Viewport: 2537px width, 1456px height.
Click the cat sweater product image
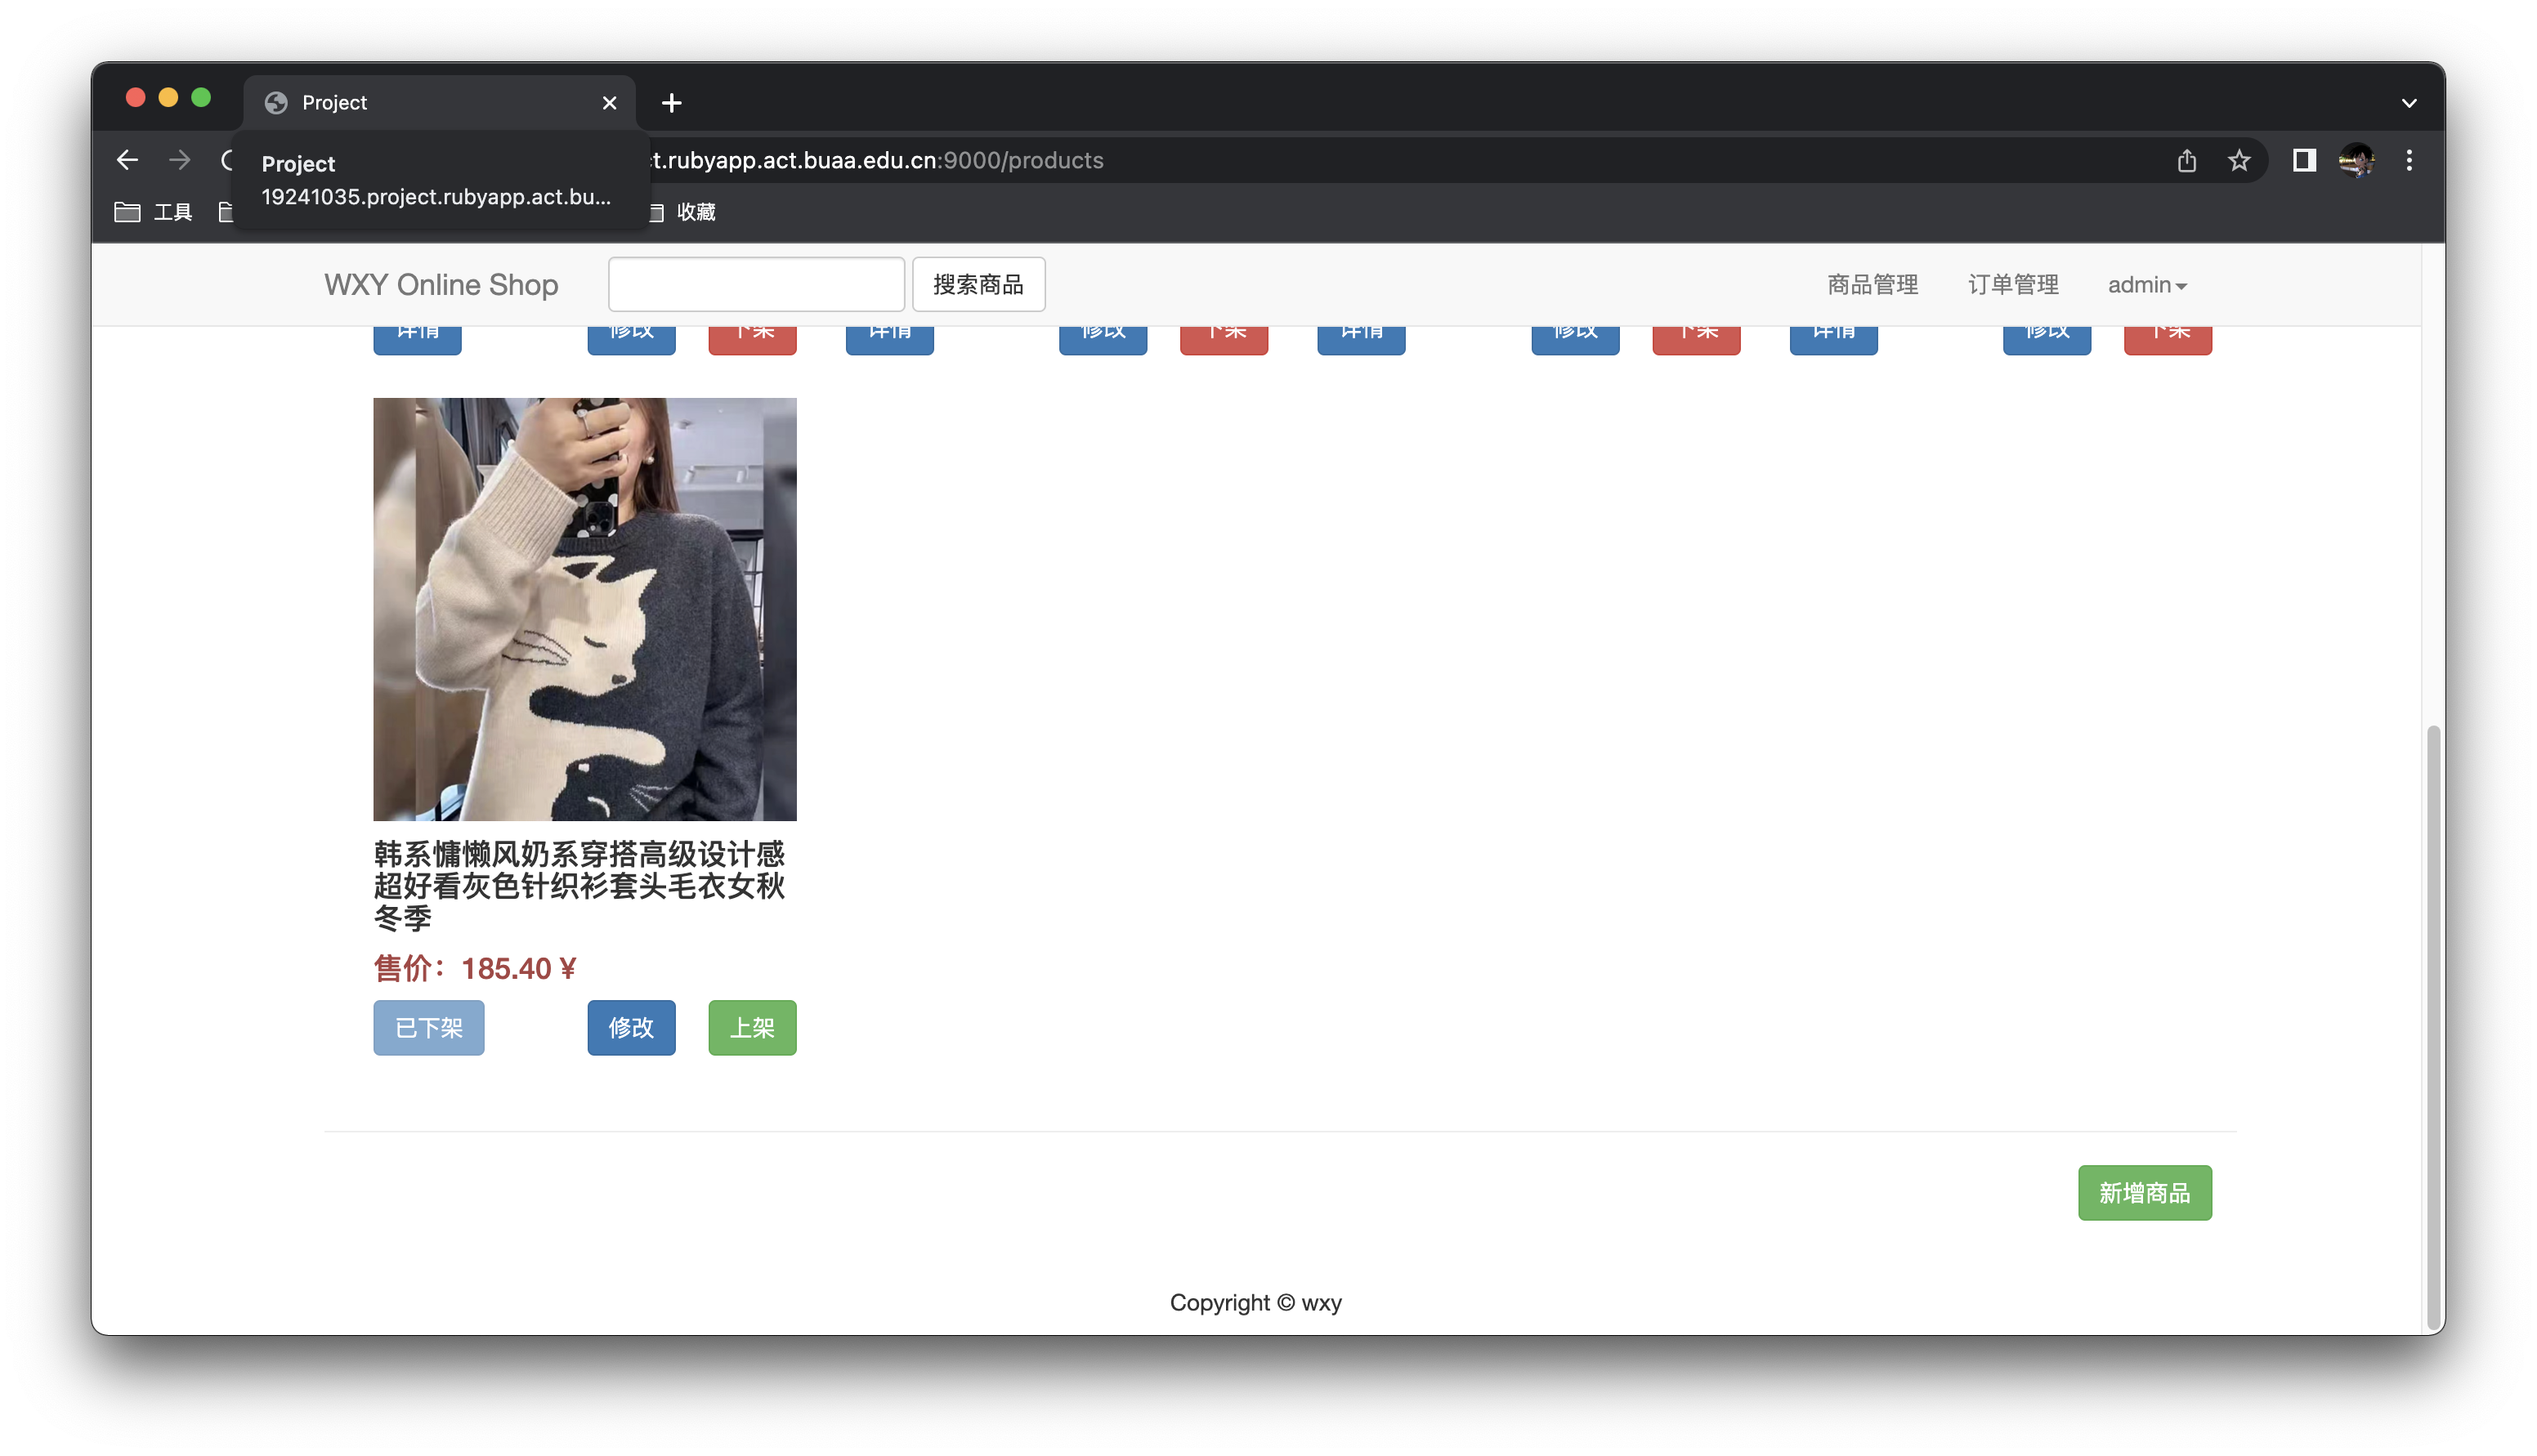tap(585, 609)
